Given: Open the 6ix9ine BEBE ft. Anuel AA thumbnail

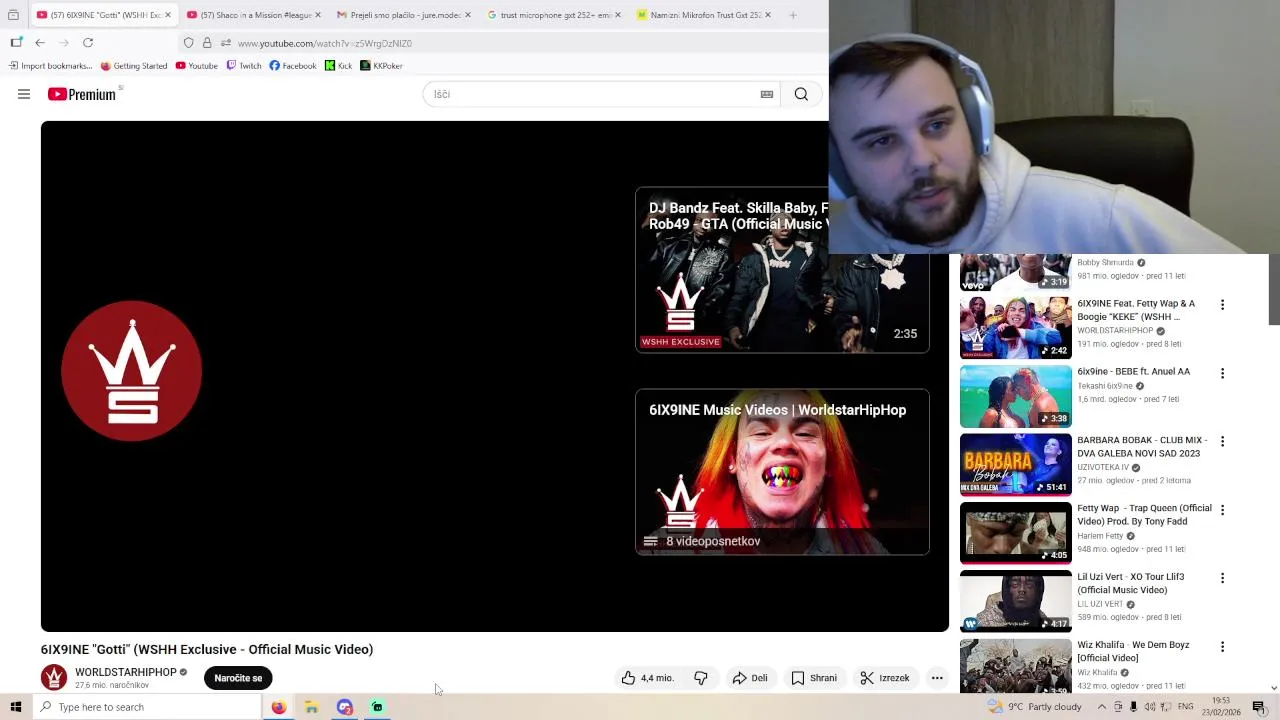Looking at the screenshot, I should point(1016,396).
